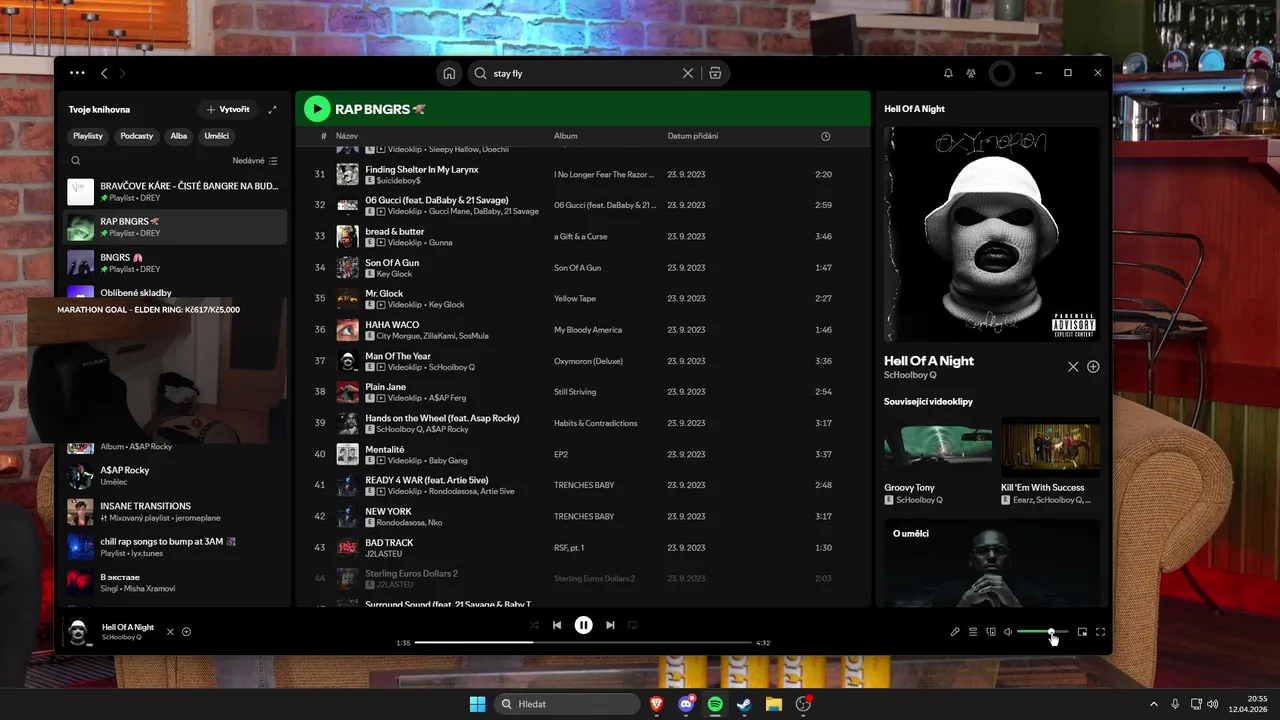1280x720 pixels.
Task: Sort tracks by Název column
Action: click(347, 136)
